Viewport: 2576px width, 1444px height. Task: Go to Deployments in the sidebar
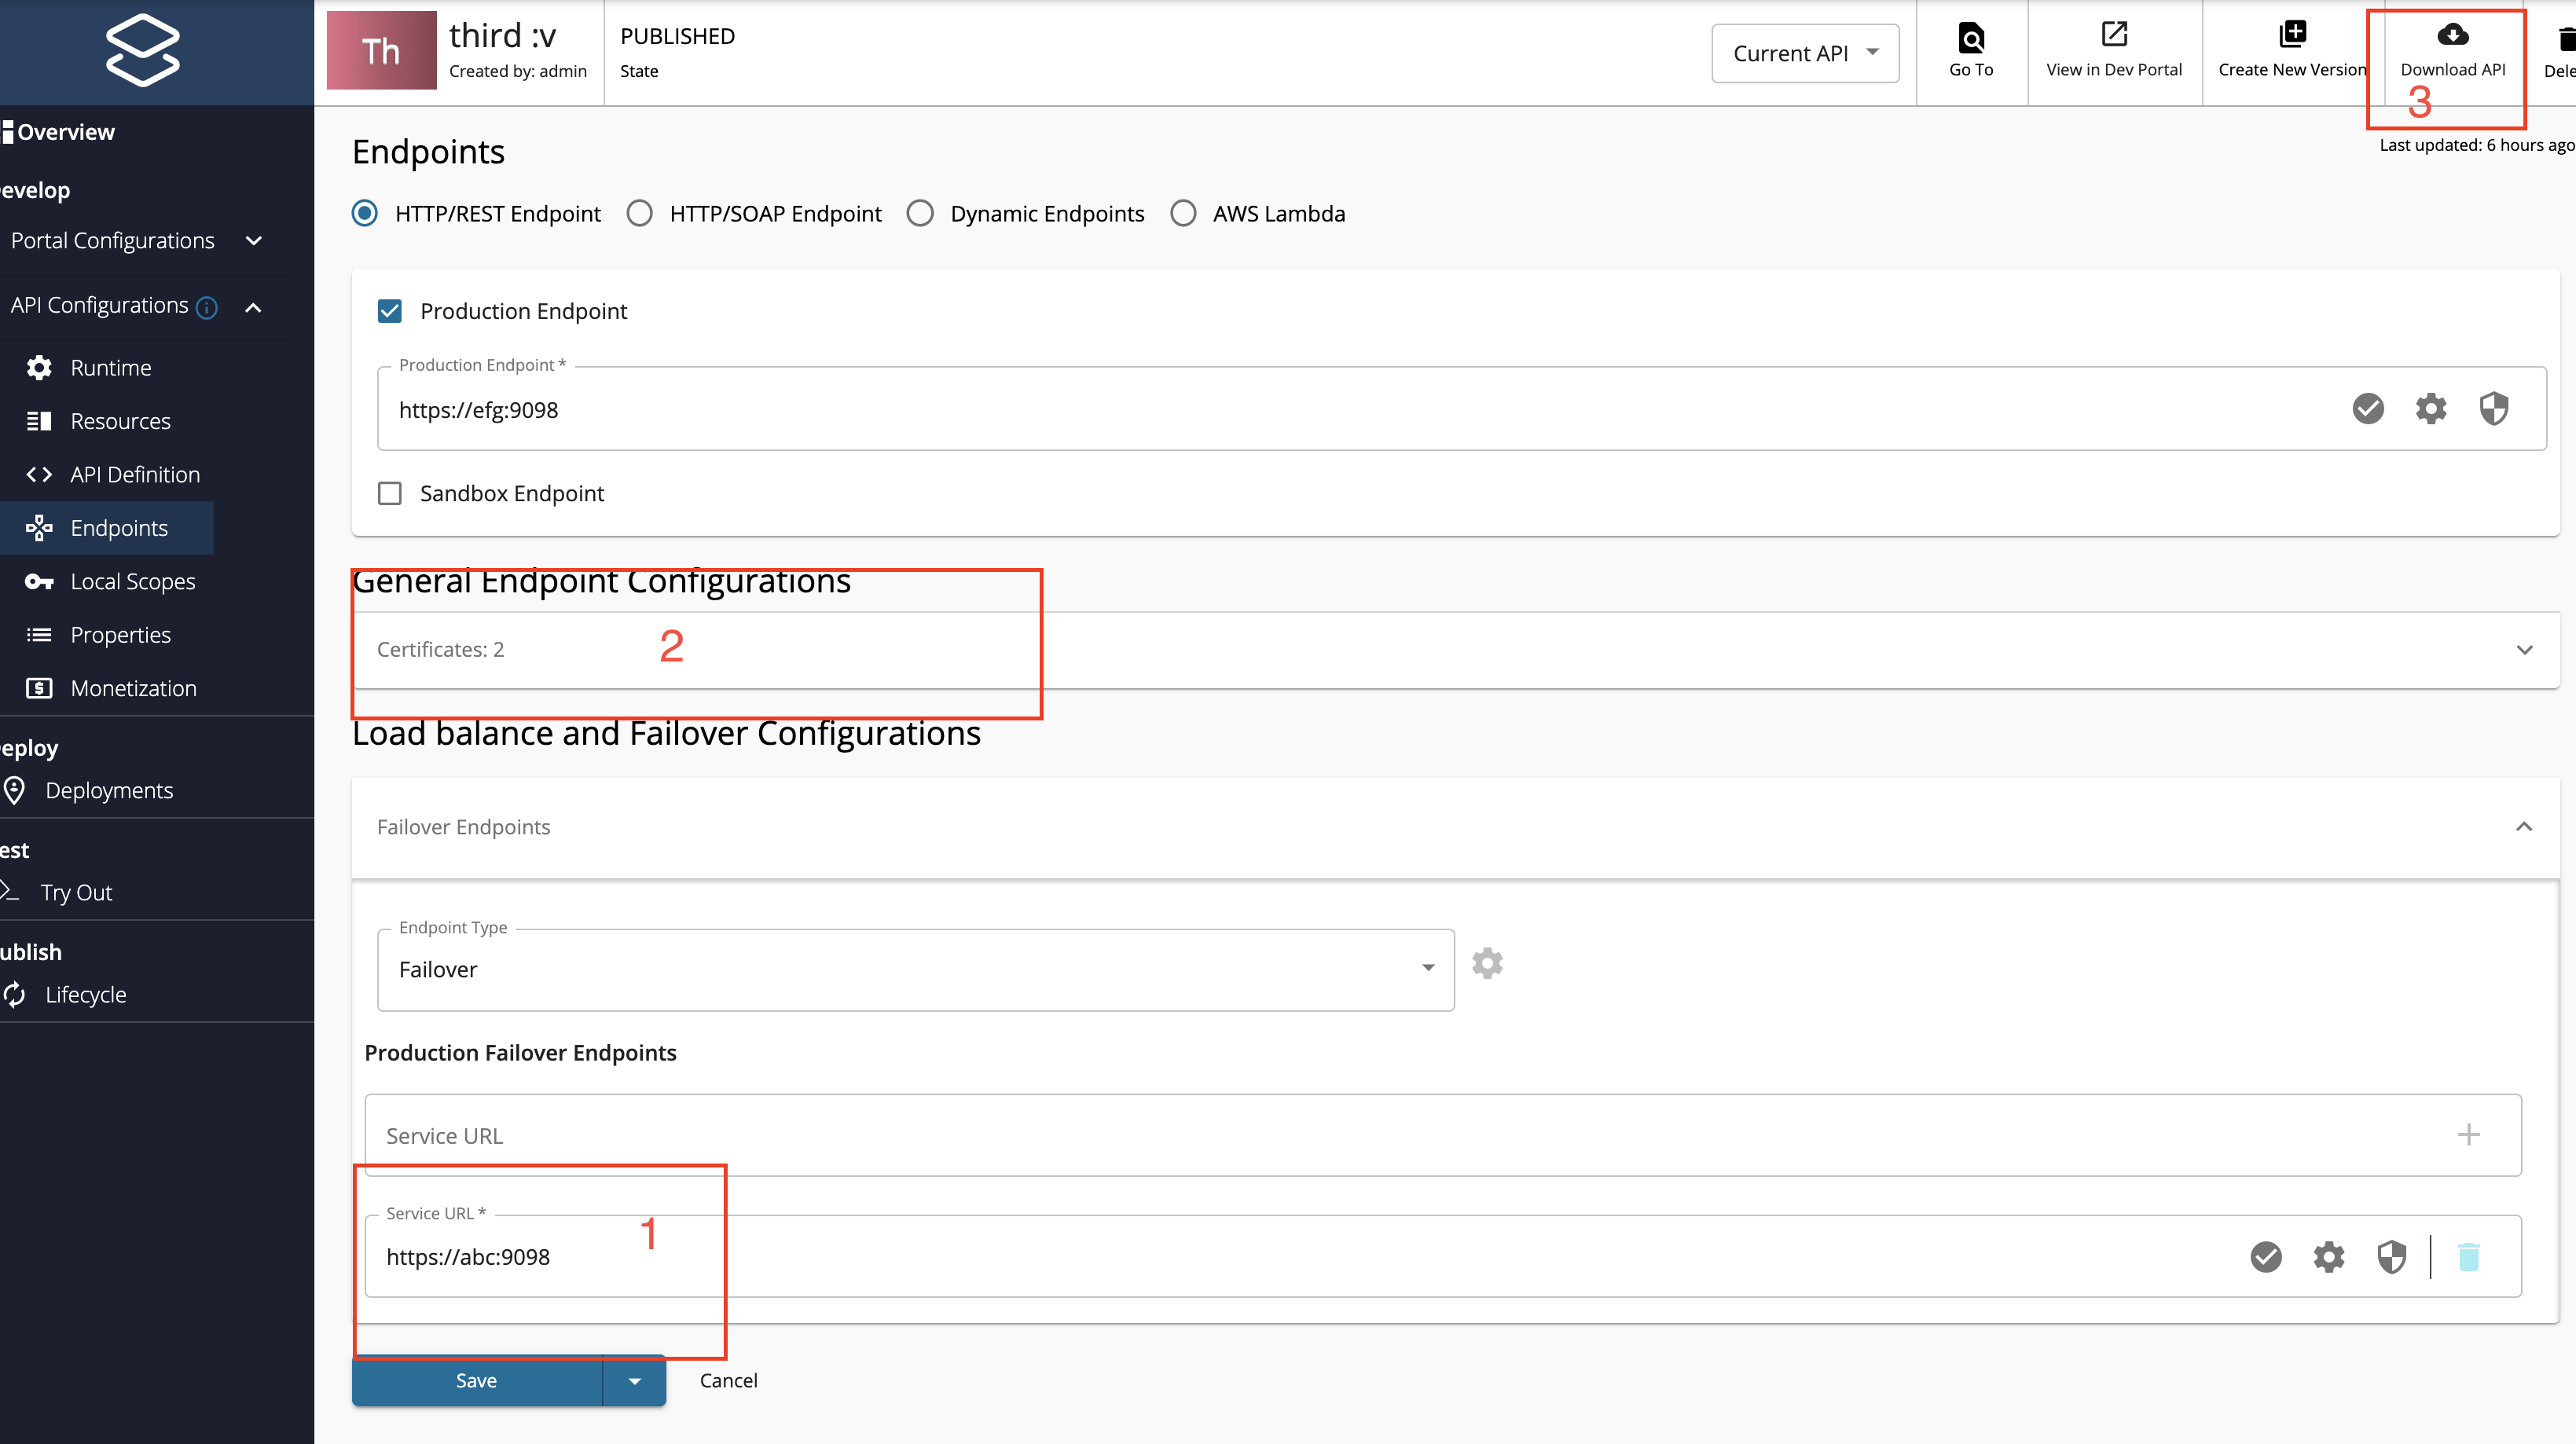[109, 790]
